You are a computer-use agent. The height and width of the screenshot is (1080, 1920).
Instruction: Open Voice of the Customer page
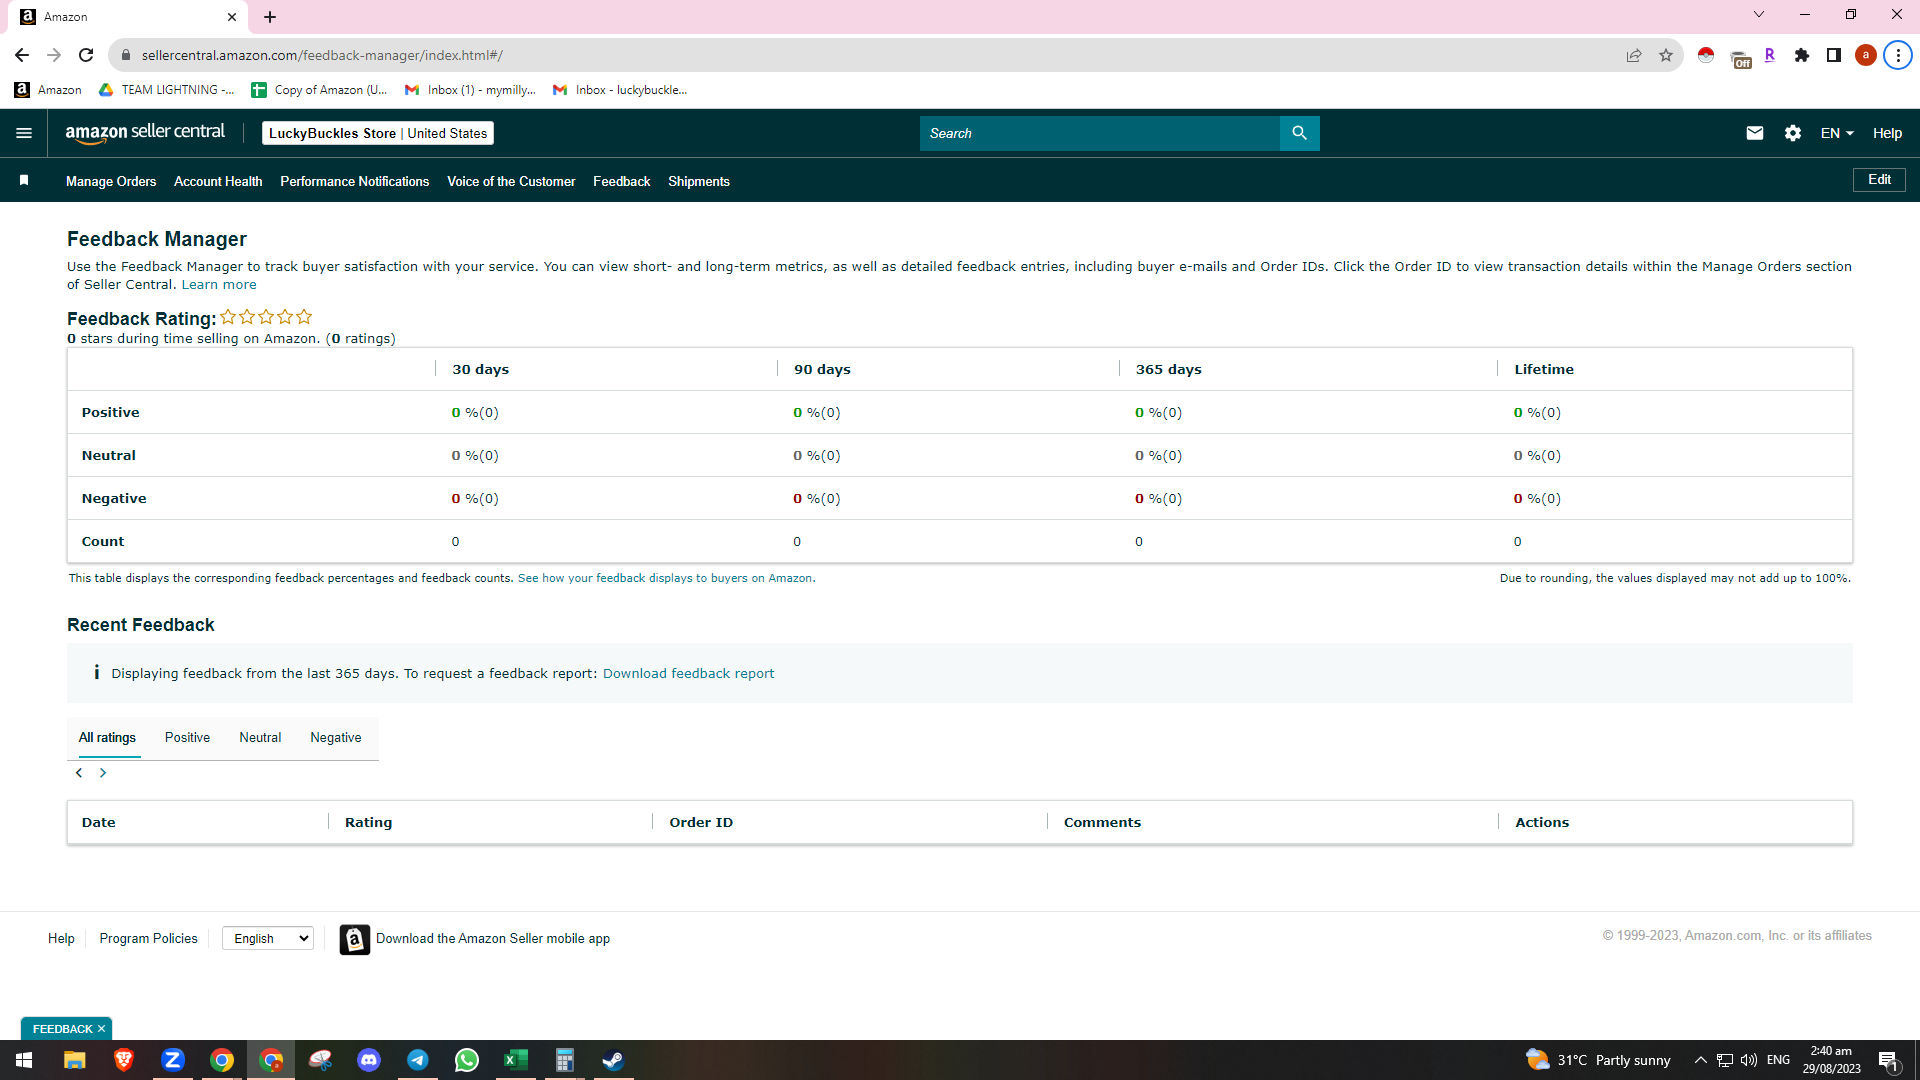511,181
